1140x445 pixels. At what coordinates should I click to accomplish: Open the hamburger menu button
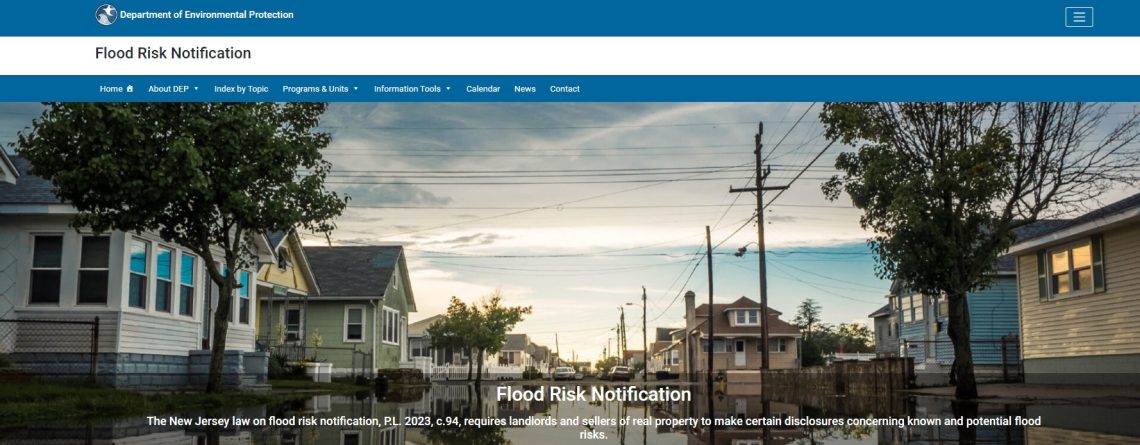[x=1079, y=17]
